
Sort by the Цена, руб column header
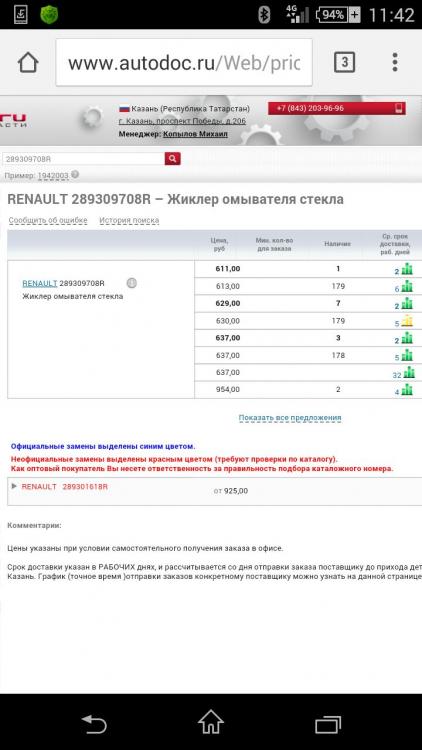tap(219, 244)
